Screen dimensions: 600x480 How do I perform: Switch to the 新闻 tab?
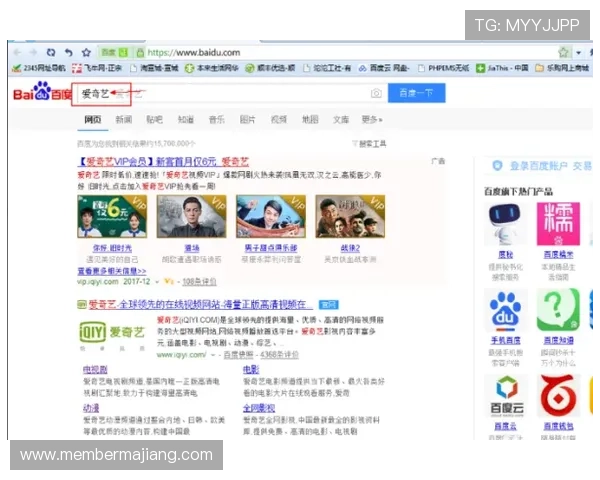[124, 120]
